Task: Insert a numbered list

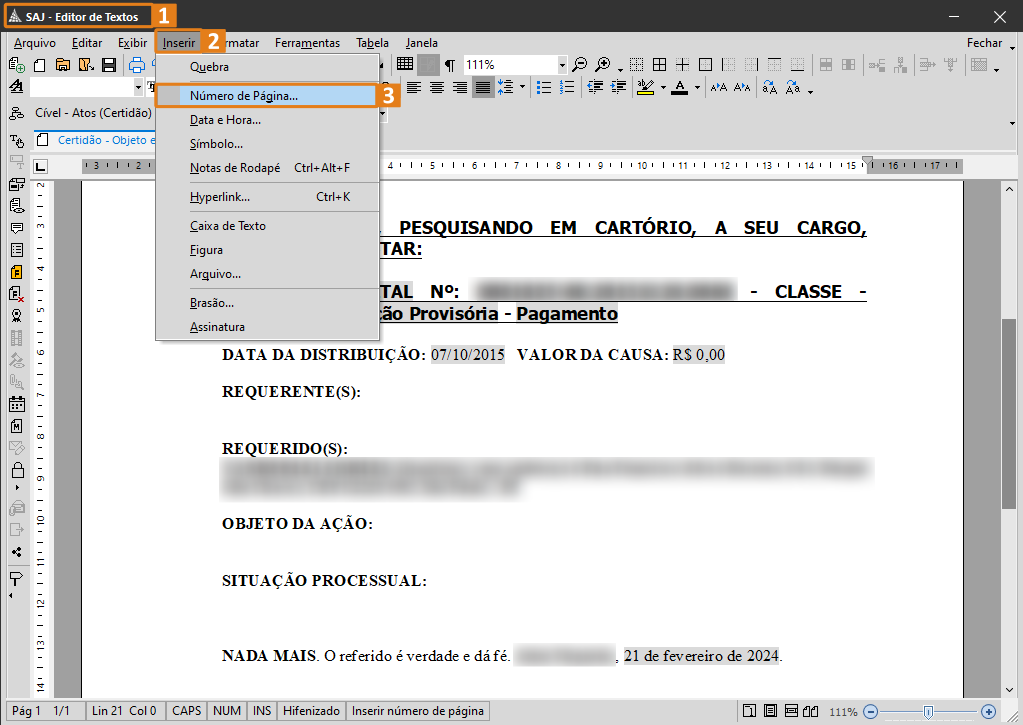Action: (567, 87)
